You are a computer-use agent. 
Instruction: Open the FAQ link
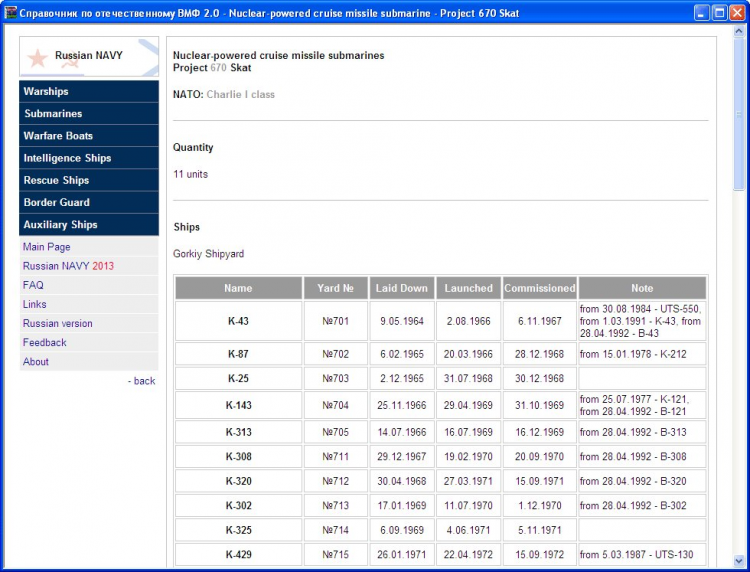33,285
